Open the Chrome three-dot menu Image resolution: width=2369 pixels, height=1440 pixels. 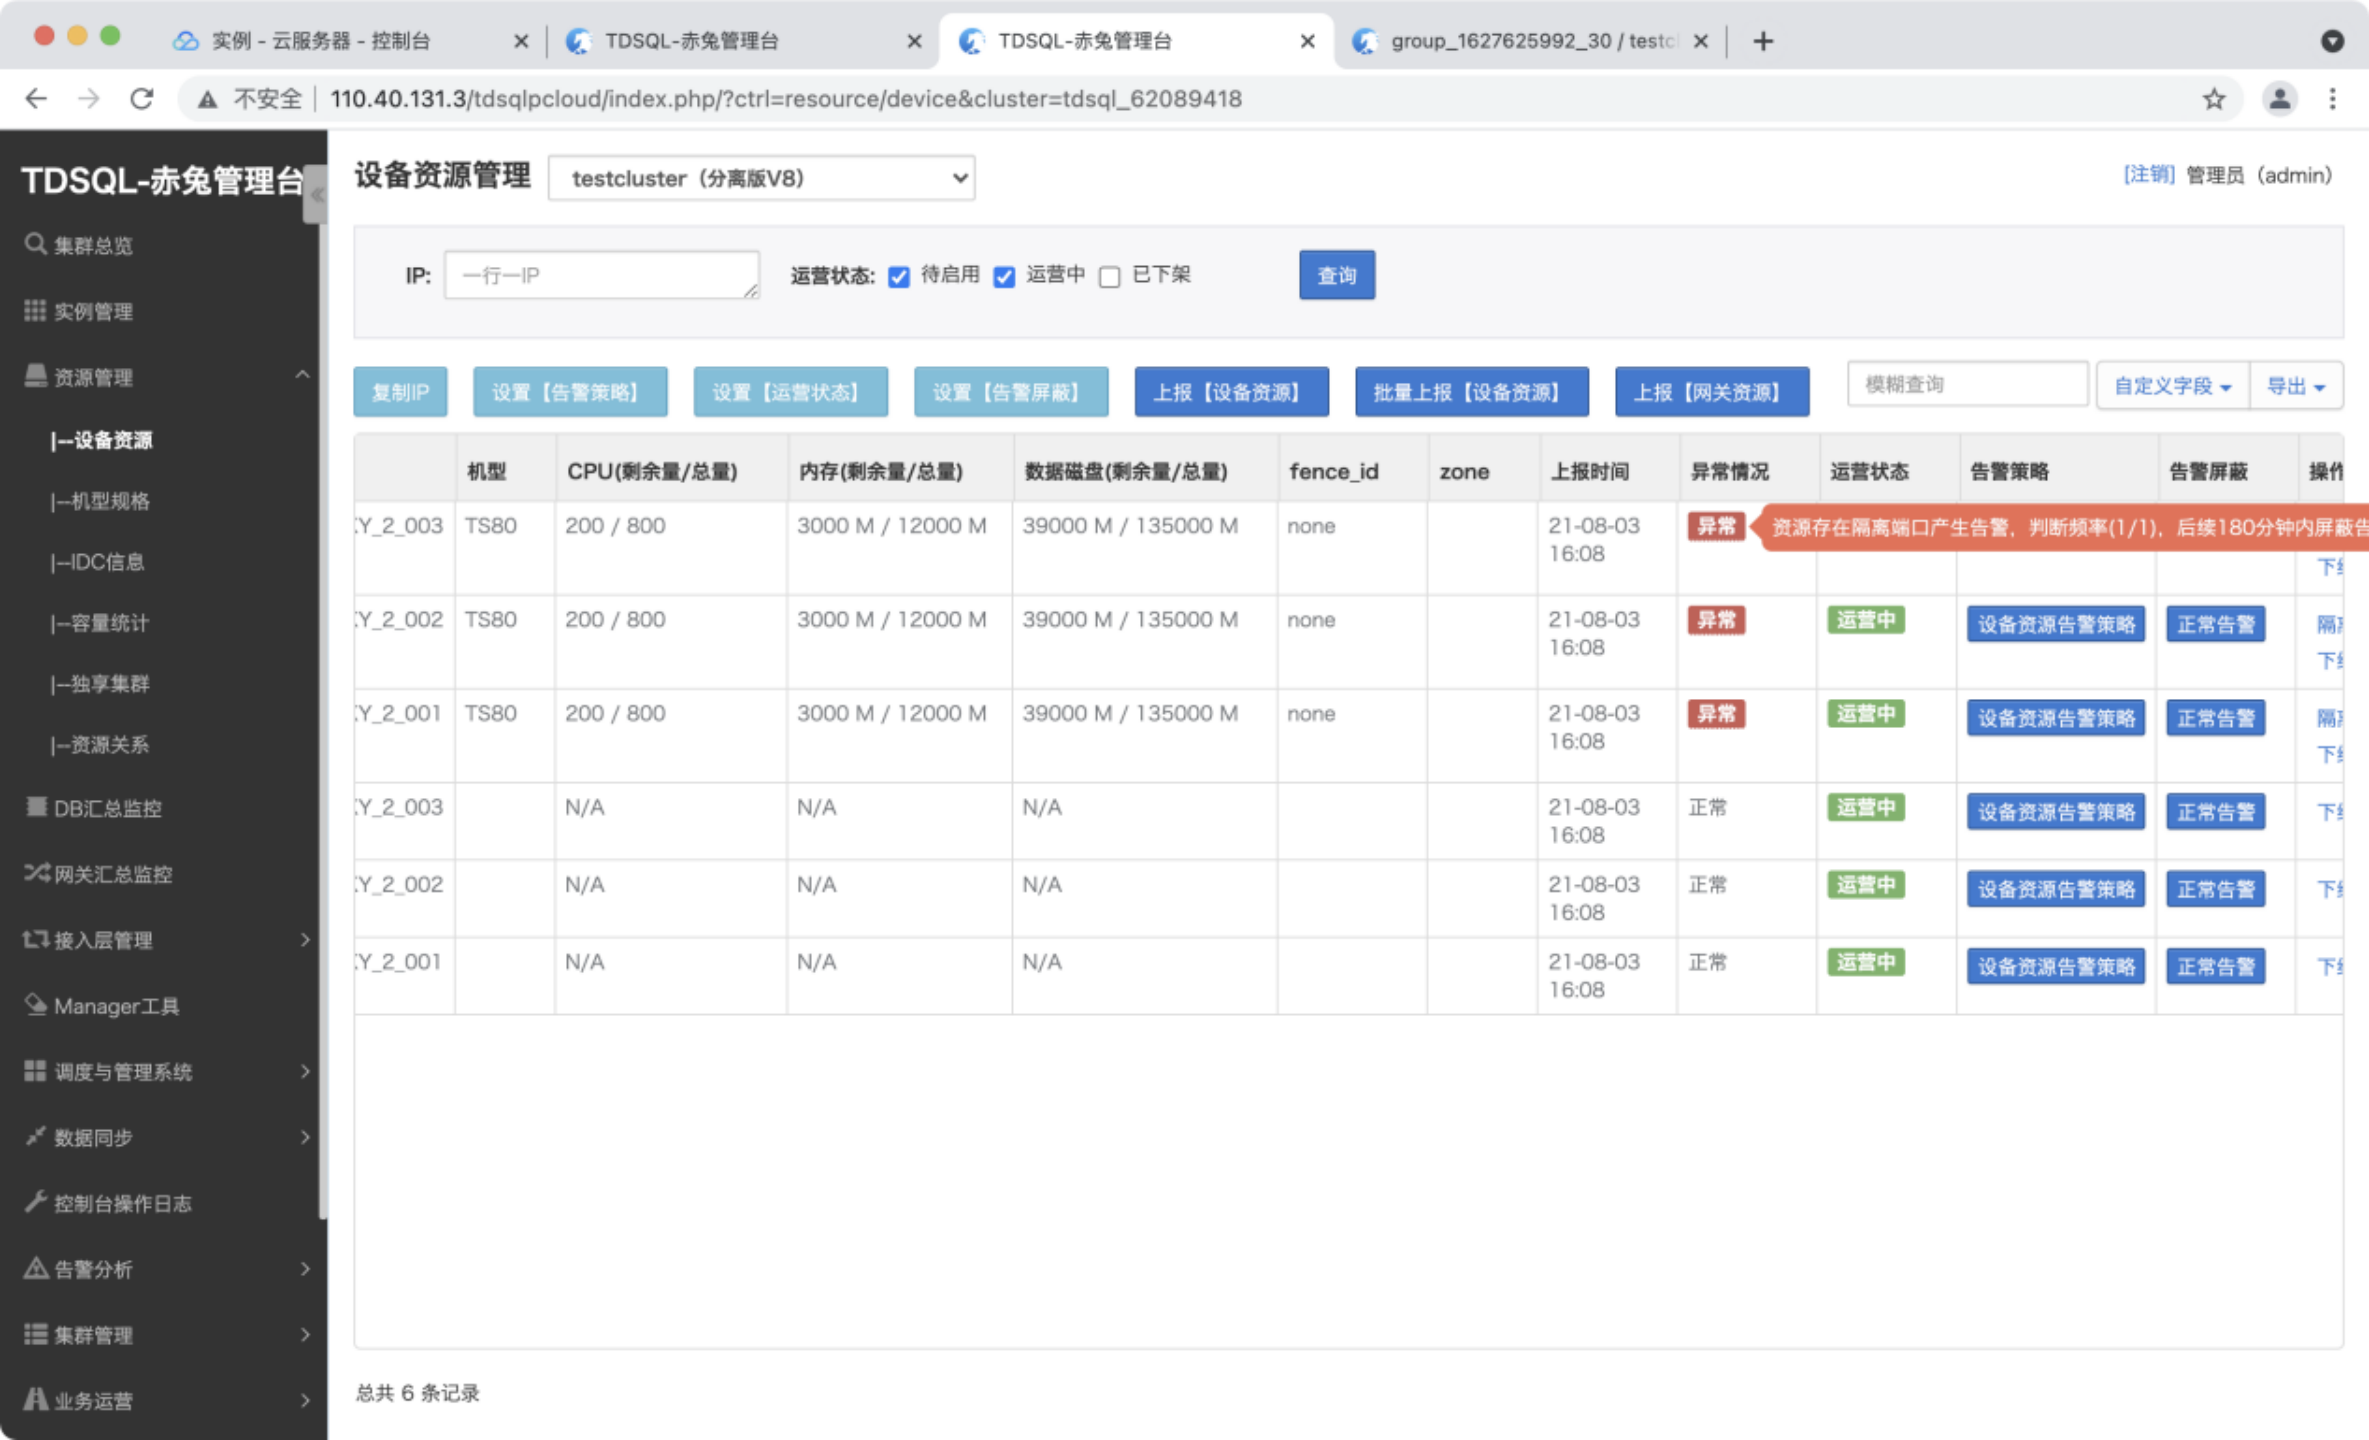[x=2332, y=99]
